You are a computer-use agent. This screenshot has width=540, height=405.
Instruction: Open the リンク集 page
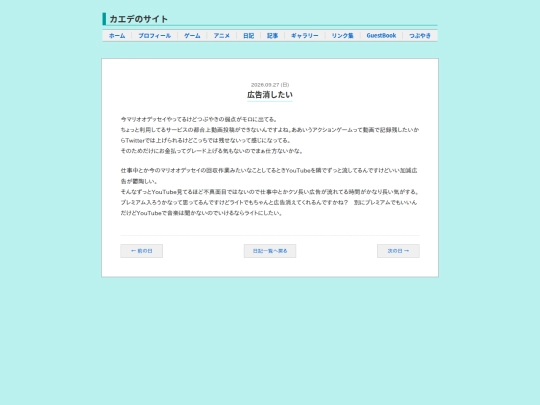(x=342, y=35)
